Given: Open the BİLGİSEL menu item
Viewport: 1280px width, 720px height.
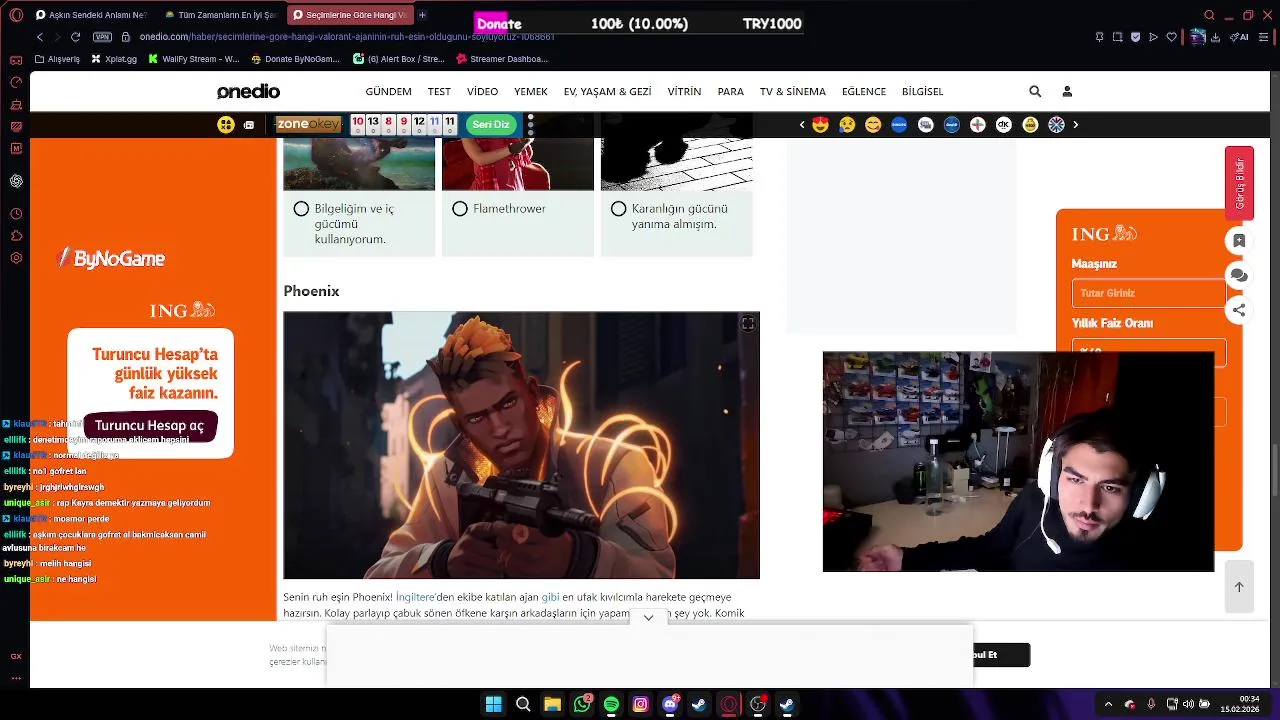Looking at the screenshot, I should (922, 91).
